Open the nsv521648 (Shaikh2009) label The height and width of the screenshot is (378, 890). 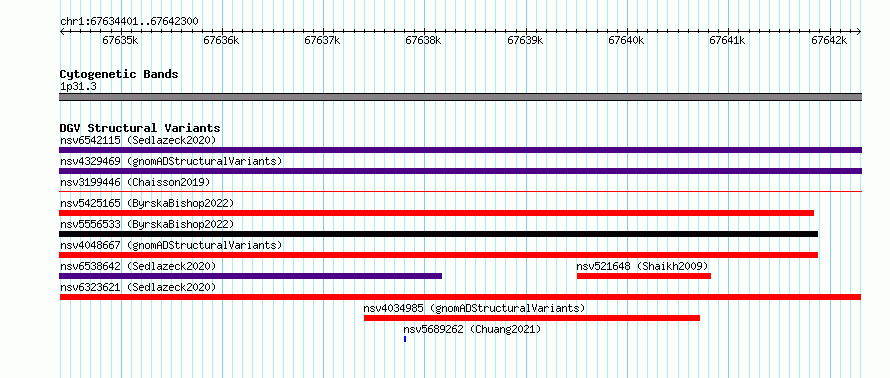(642, 266)
